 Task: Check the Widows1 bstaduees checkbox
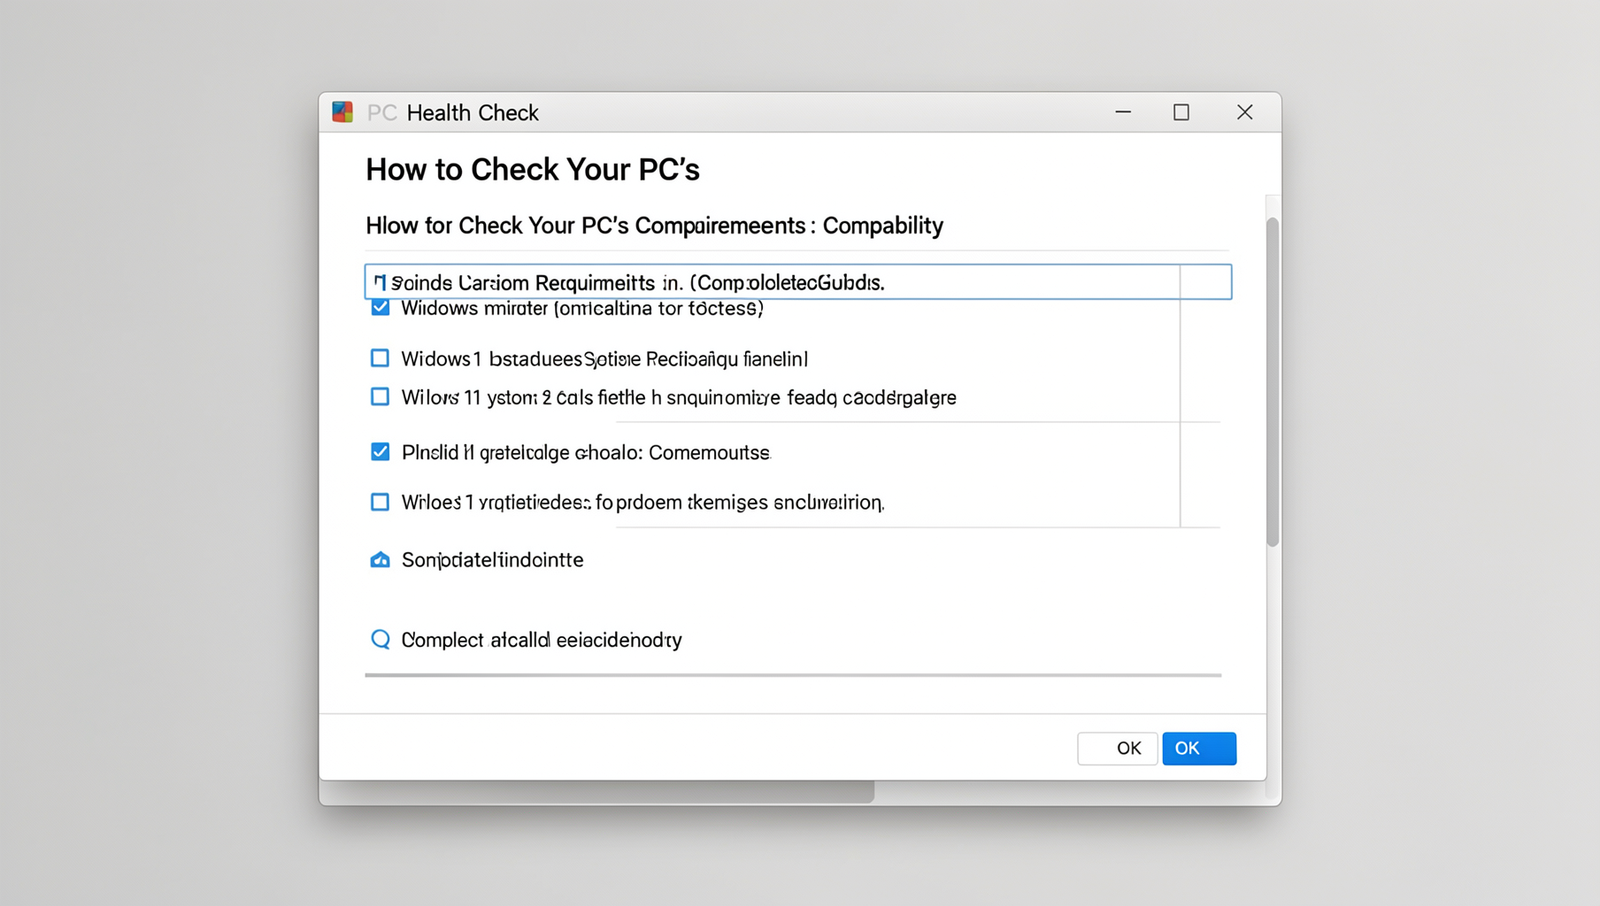[380, 358]
